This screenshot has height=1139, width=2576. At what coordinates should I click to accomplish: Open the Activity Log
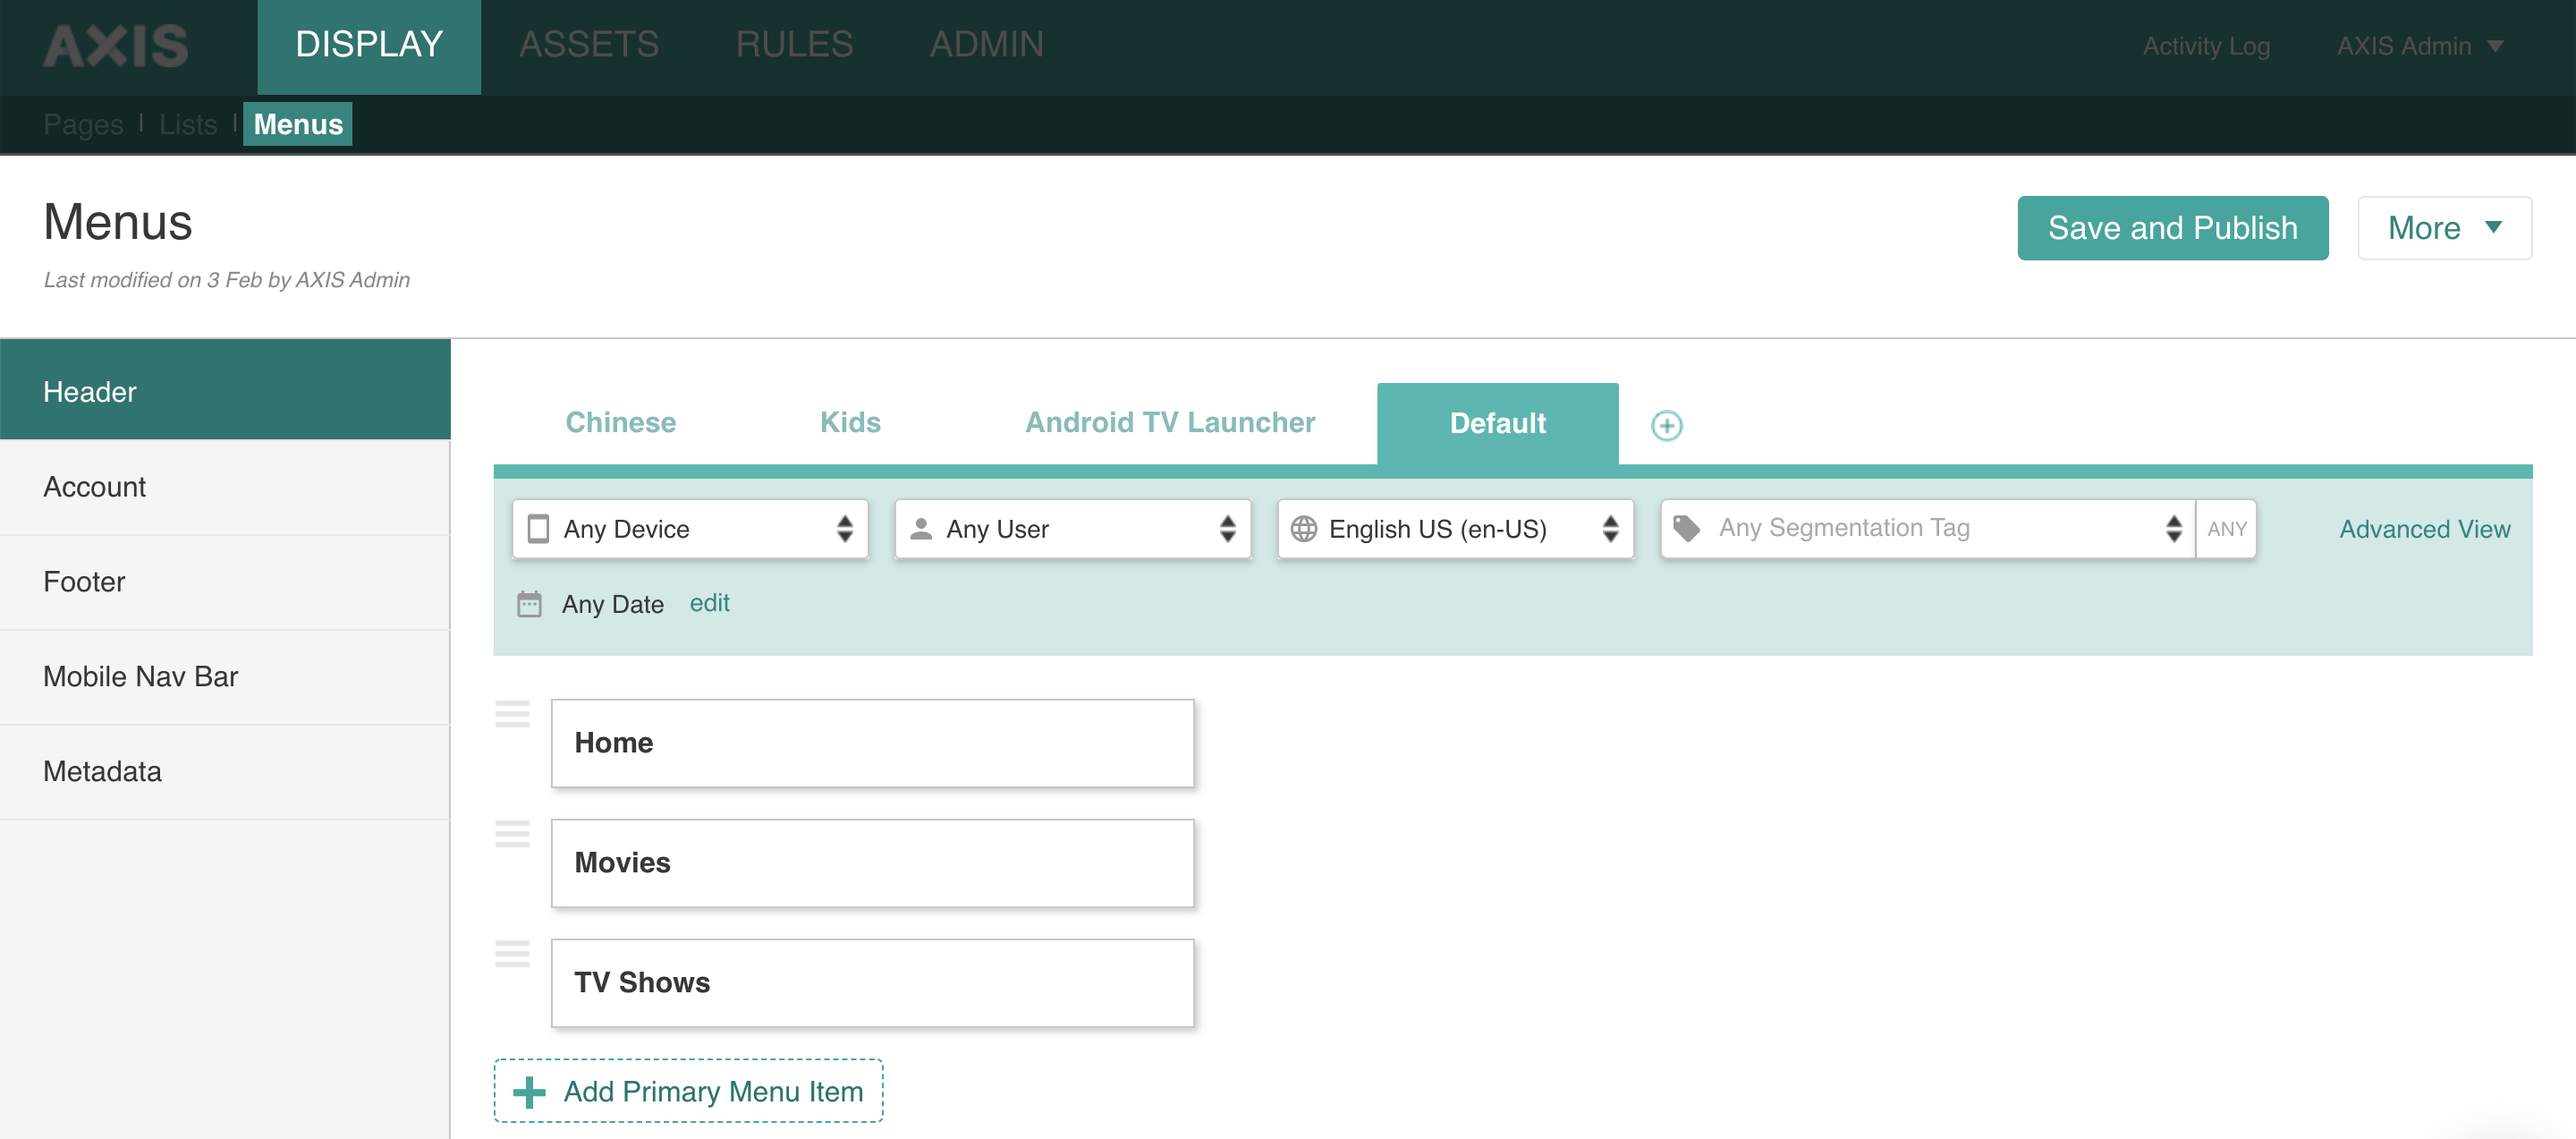[2206, 46]
